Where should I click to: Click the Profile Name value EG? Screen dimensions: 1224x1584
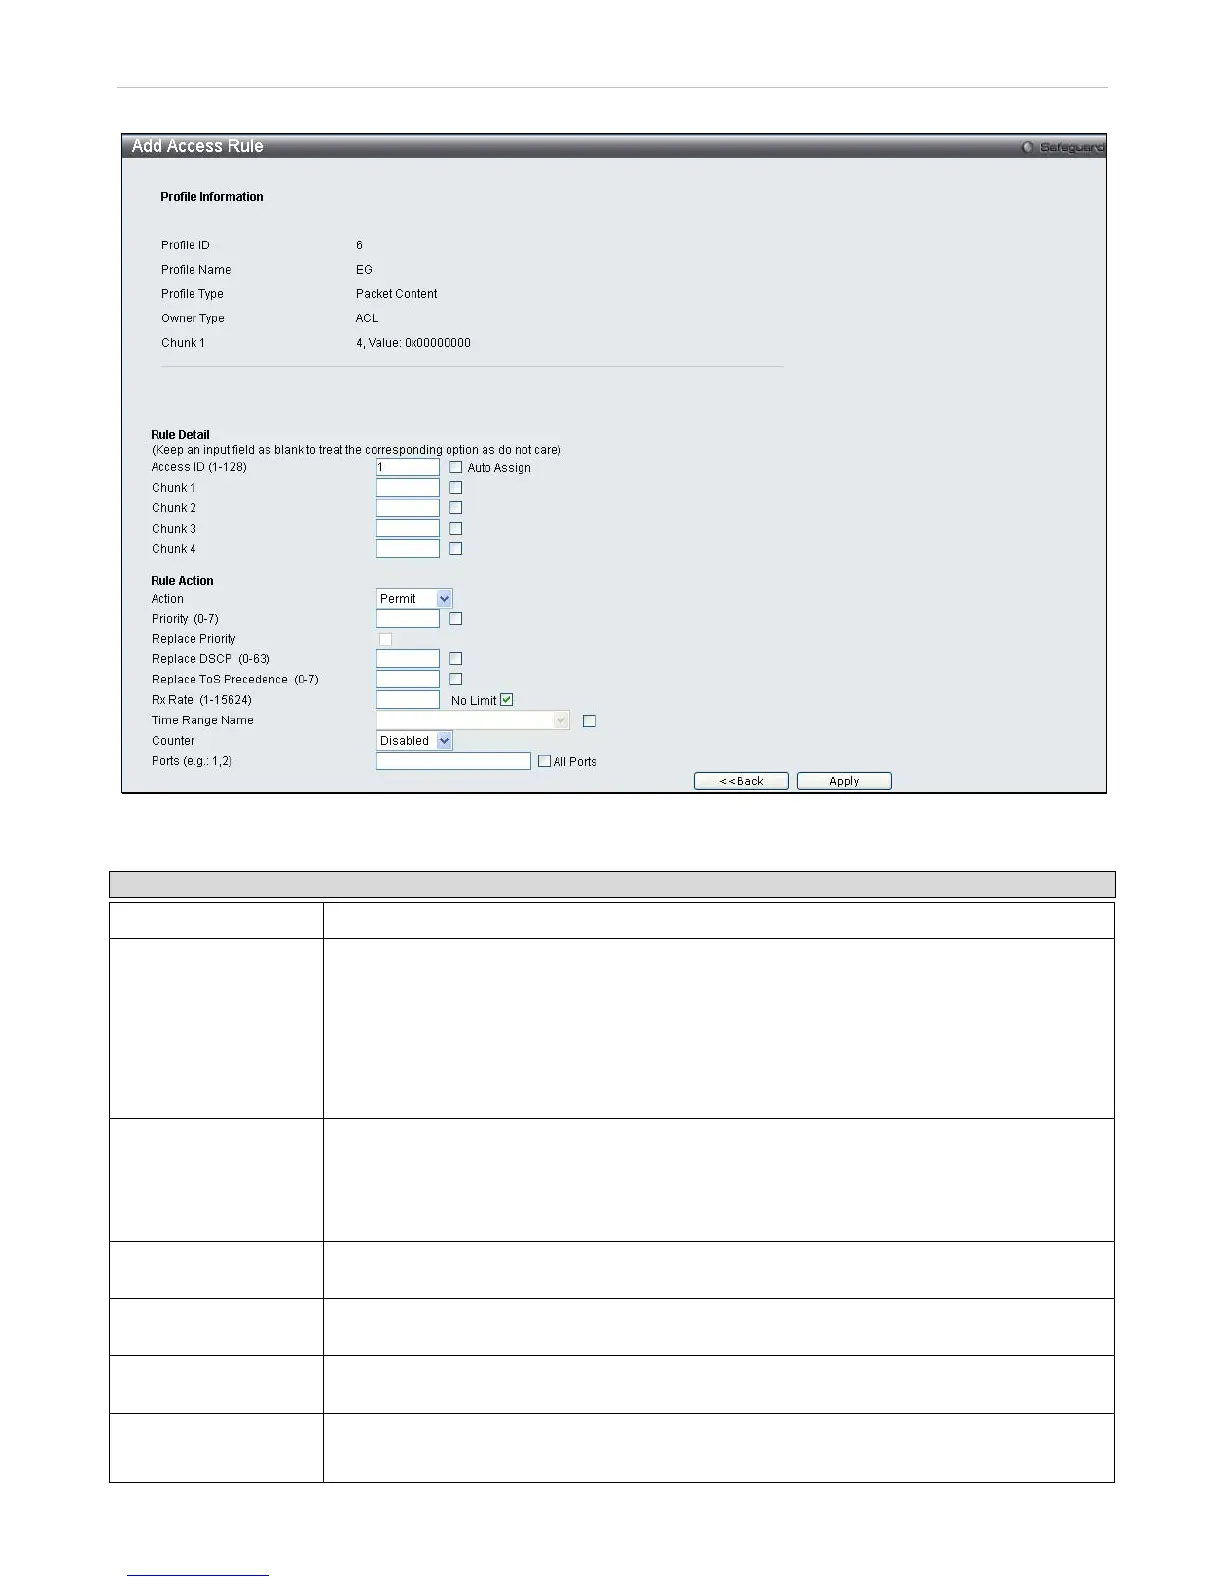pyautogui.click(x=364, y=270)
